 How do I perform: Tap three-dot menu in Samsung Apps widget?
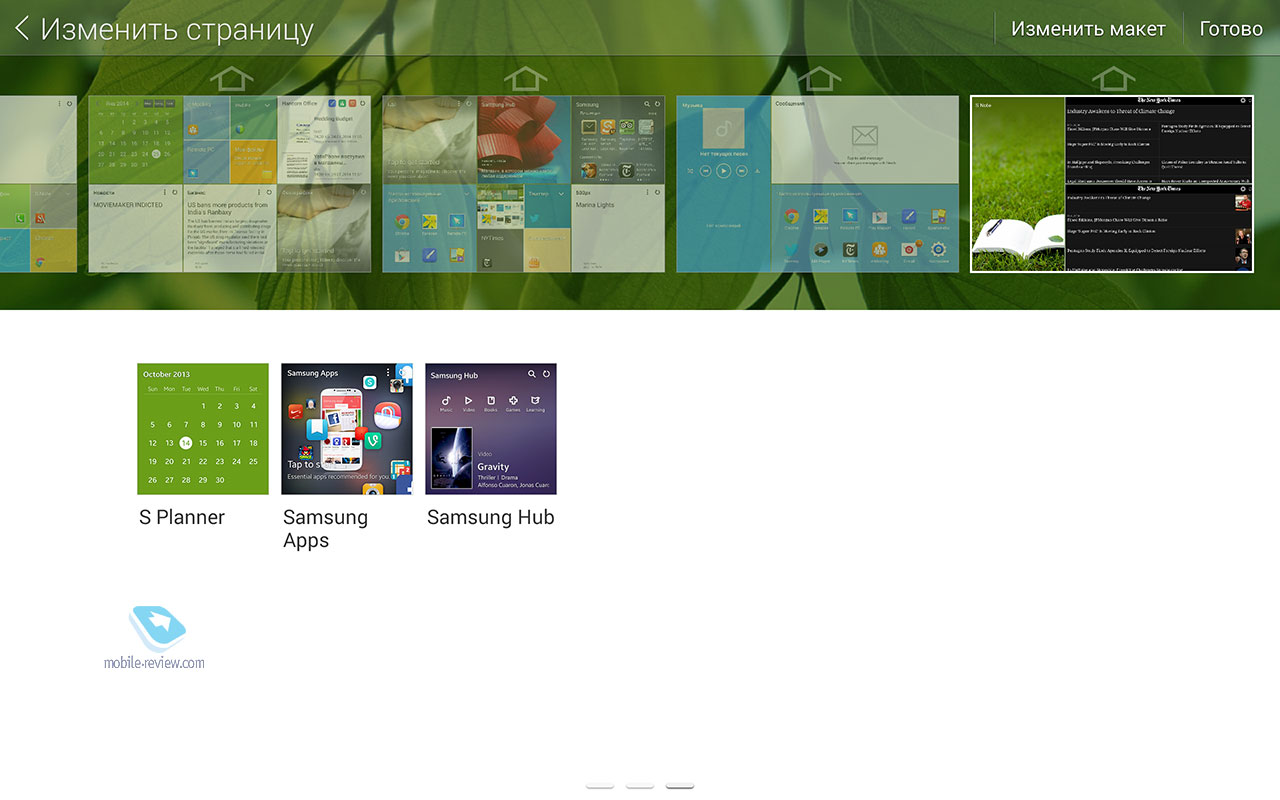[388, 373]
